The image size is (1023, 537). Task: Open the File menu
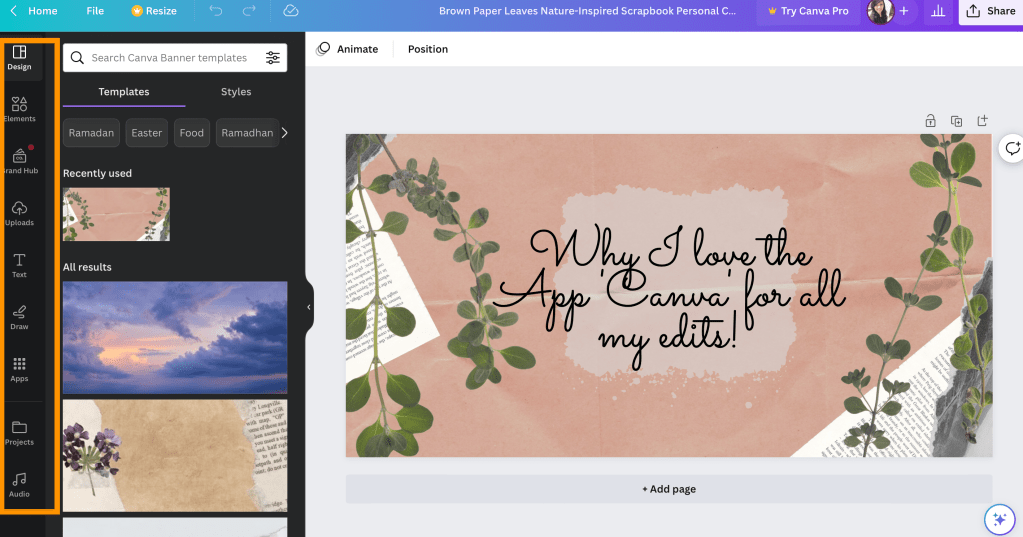[x=95, y=11]
